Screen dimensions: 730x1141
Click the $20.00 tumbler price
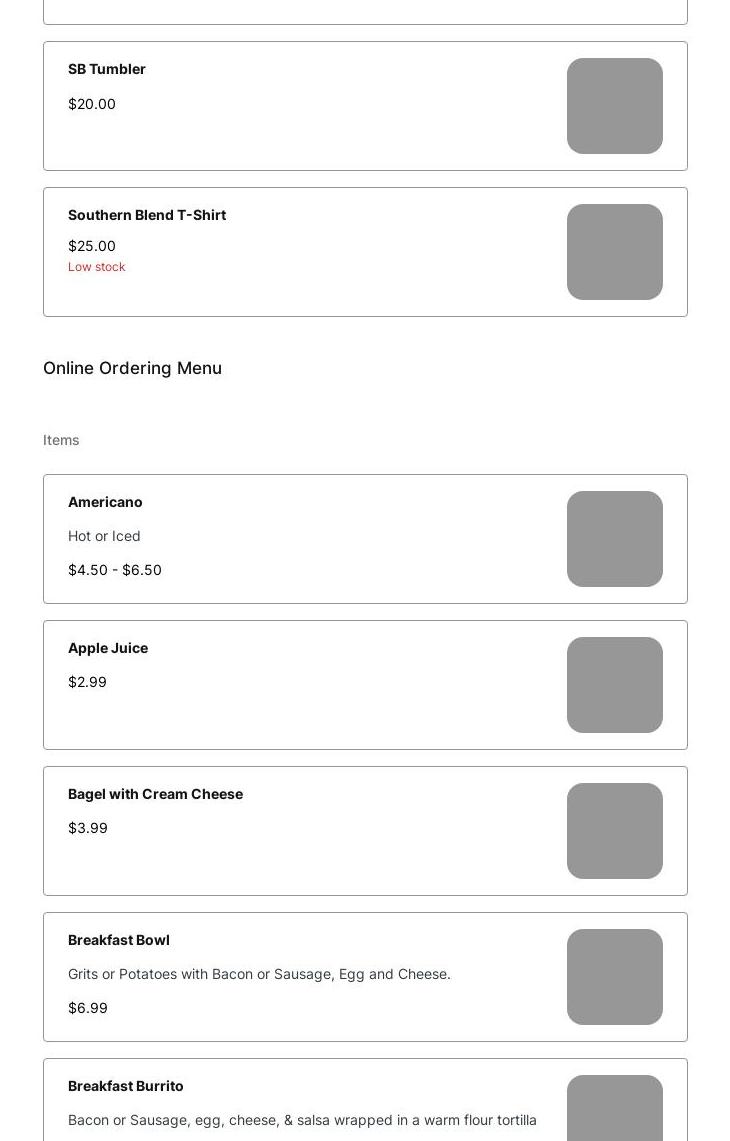(x=92, y=104)
